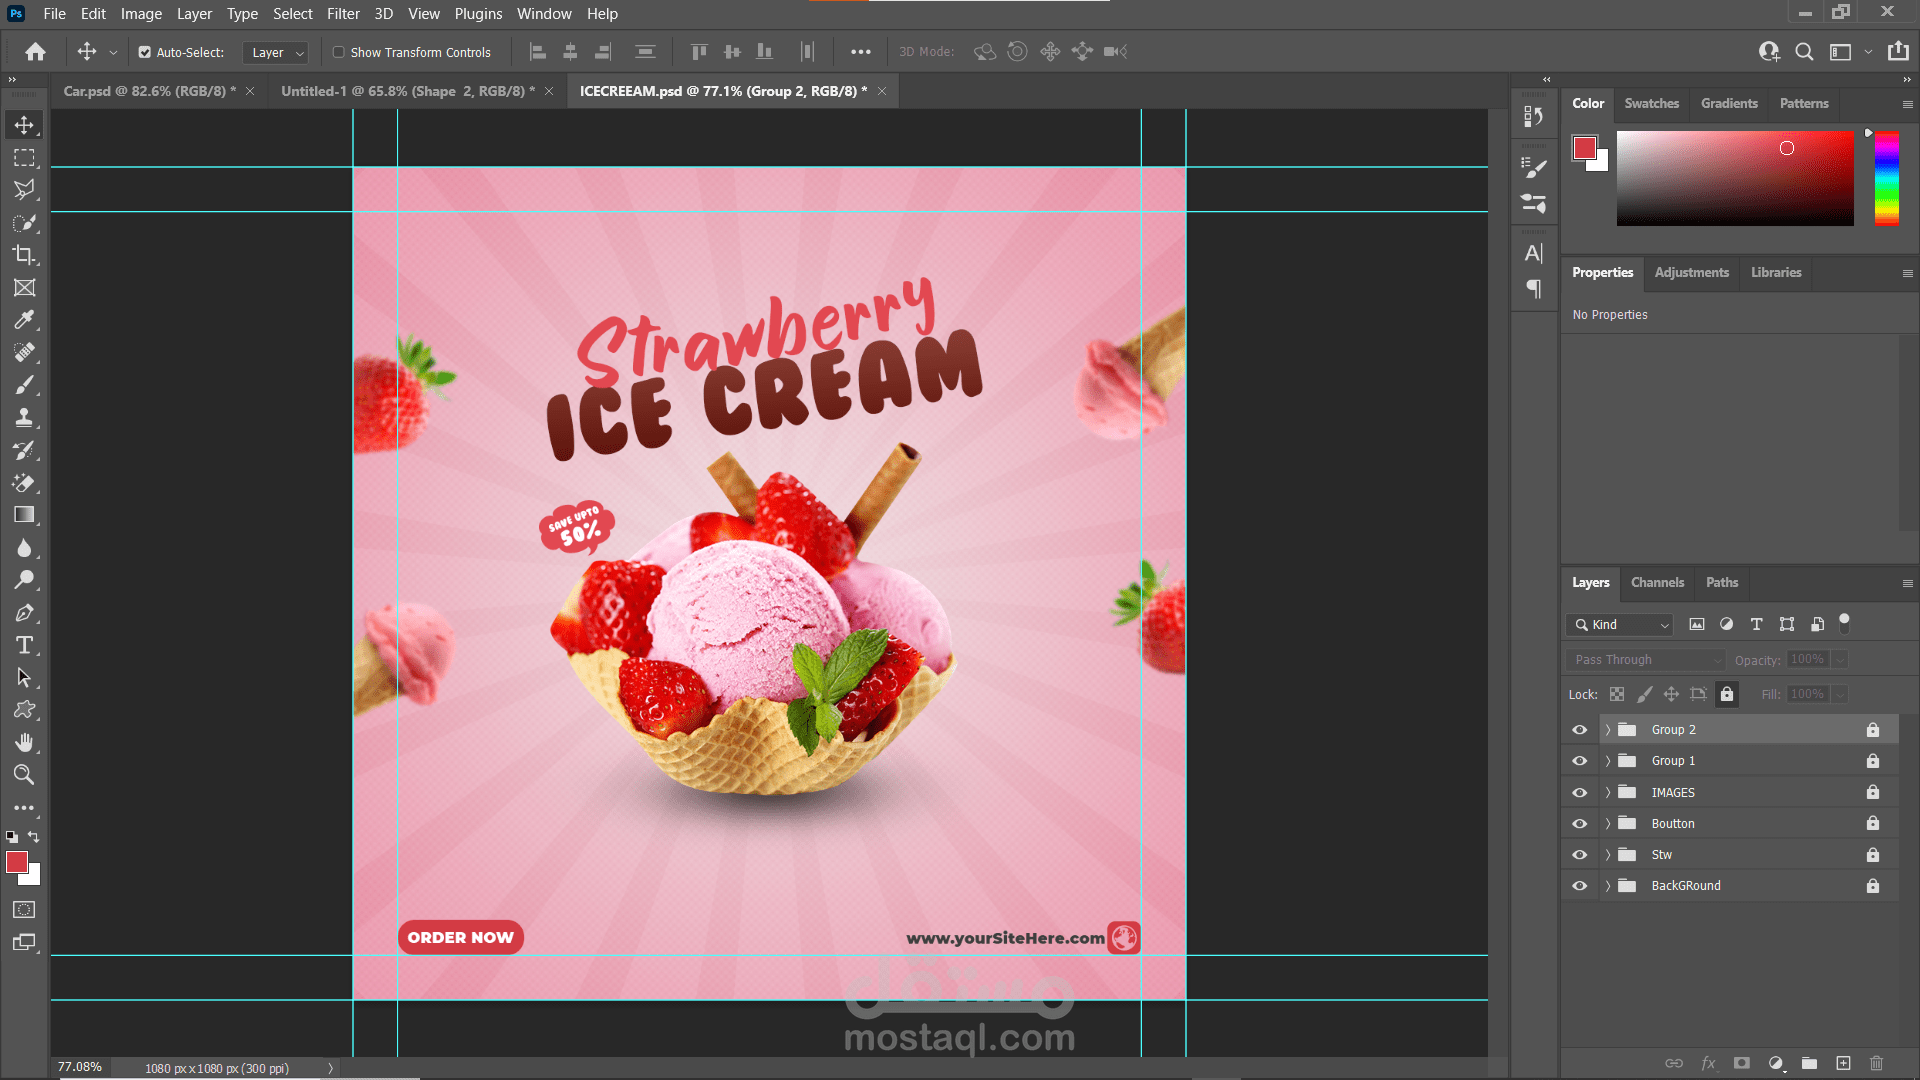The height and width of the screenshot is (1080, 1920).
Task: Toggle the Auto-Select checkbox
Action: coord(145,52)
